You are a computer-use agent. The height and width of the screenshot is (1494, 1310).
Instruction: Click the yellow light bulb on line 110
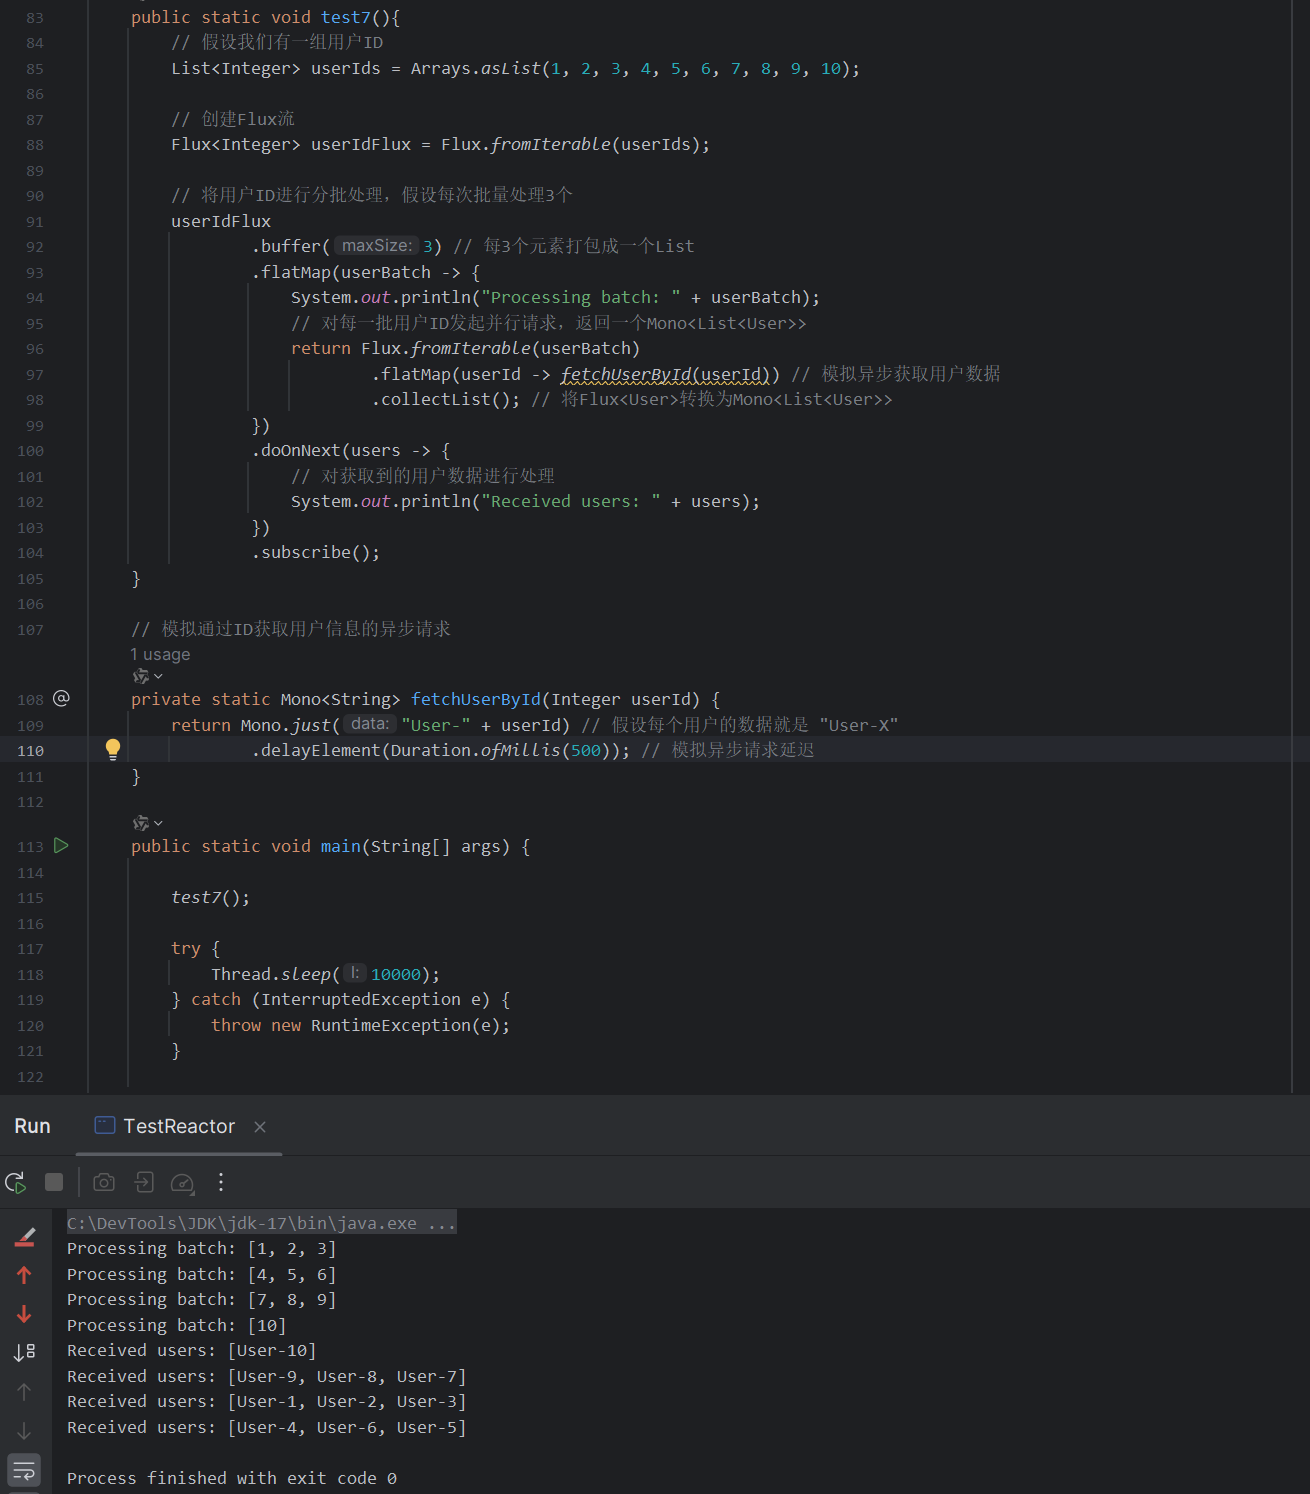coord(113,749)
